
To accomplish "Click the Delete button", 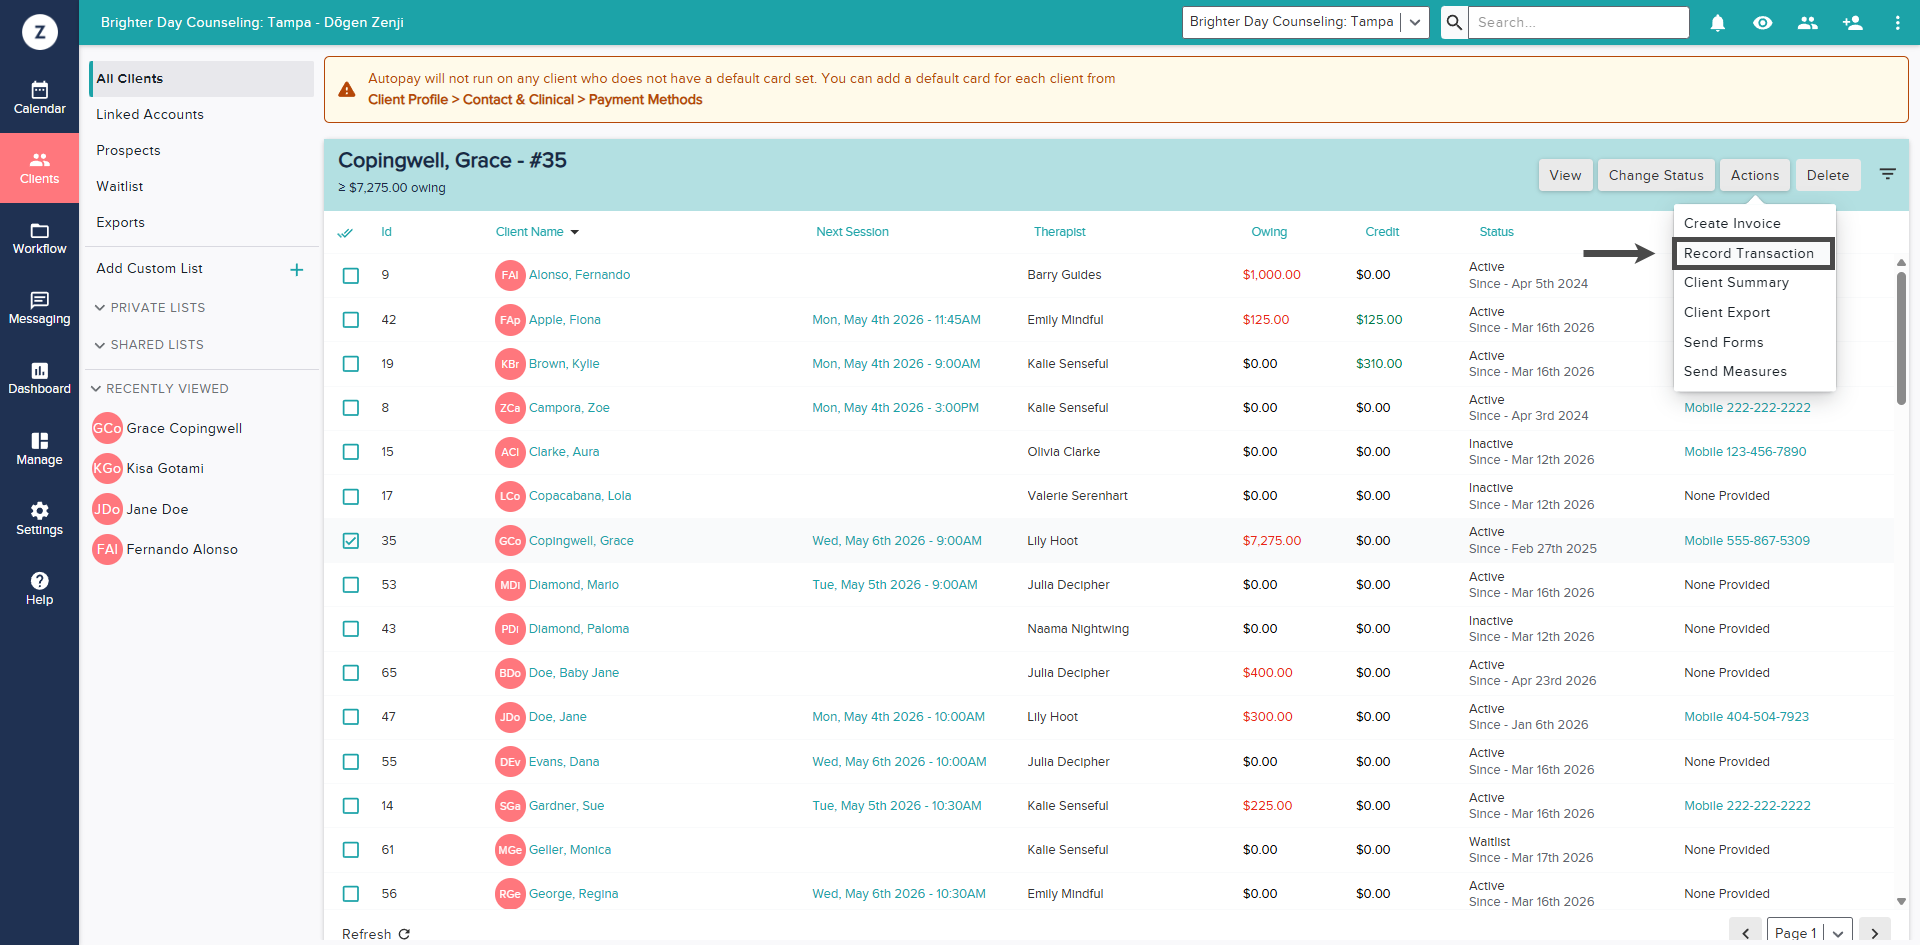I will coord(1828,175).
